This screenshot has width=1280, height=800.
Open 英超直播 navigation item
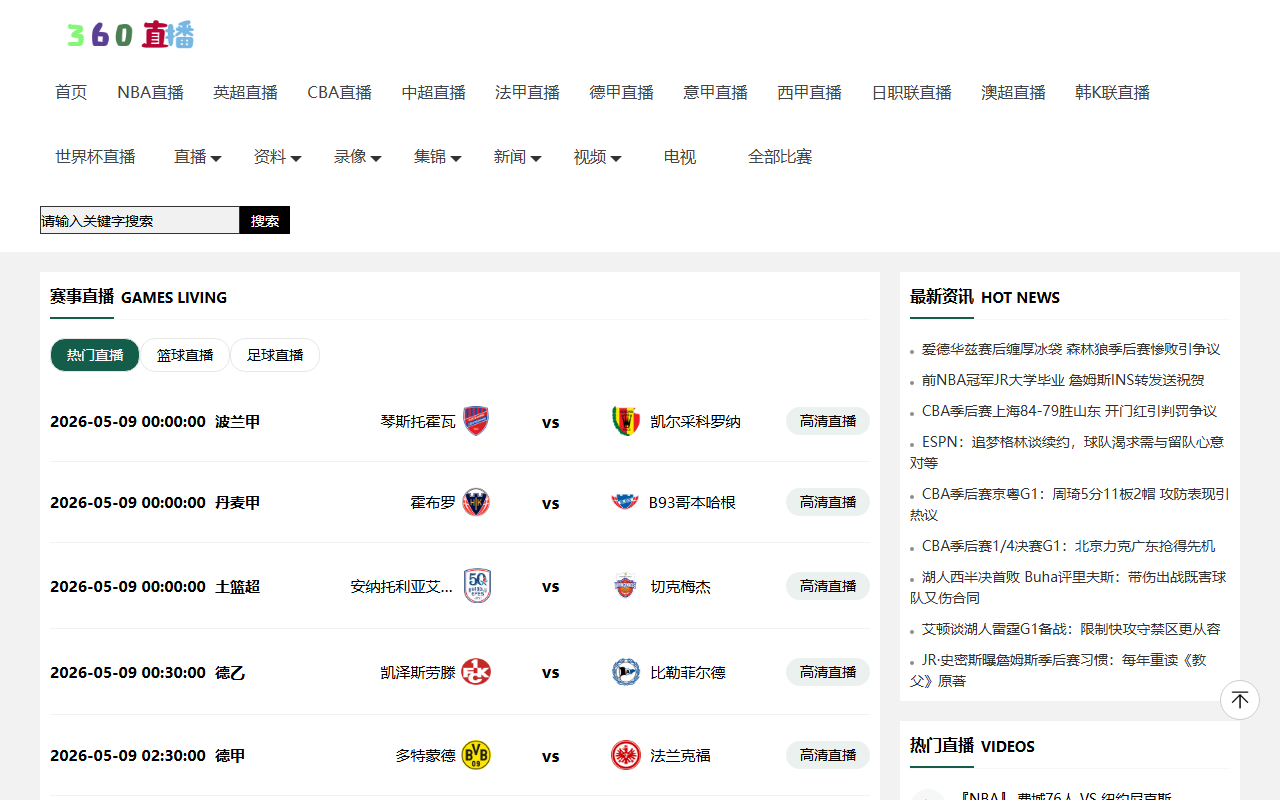click(245, 92)
